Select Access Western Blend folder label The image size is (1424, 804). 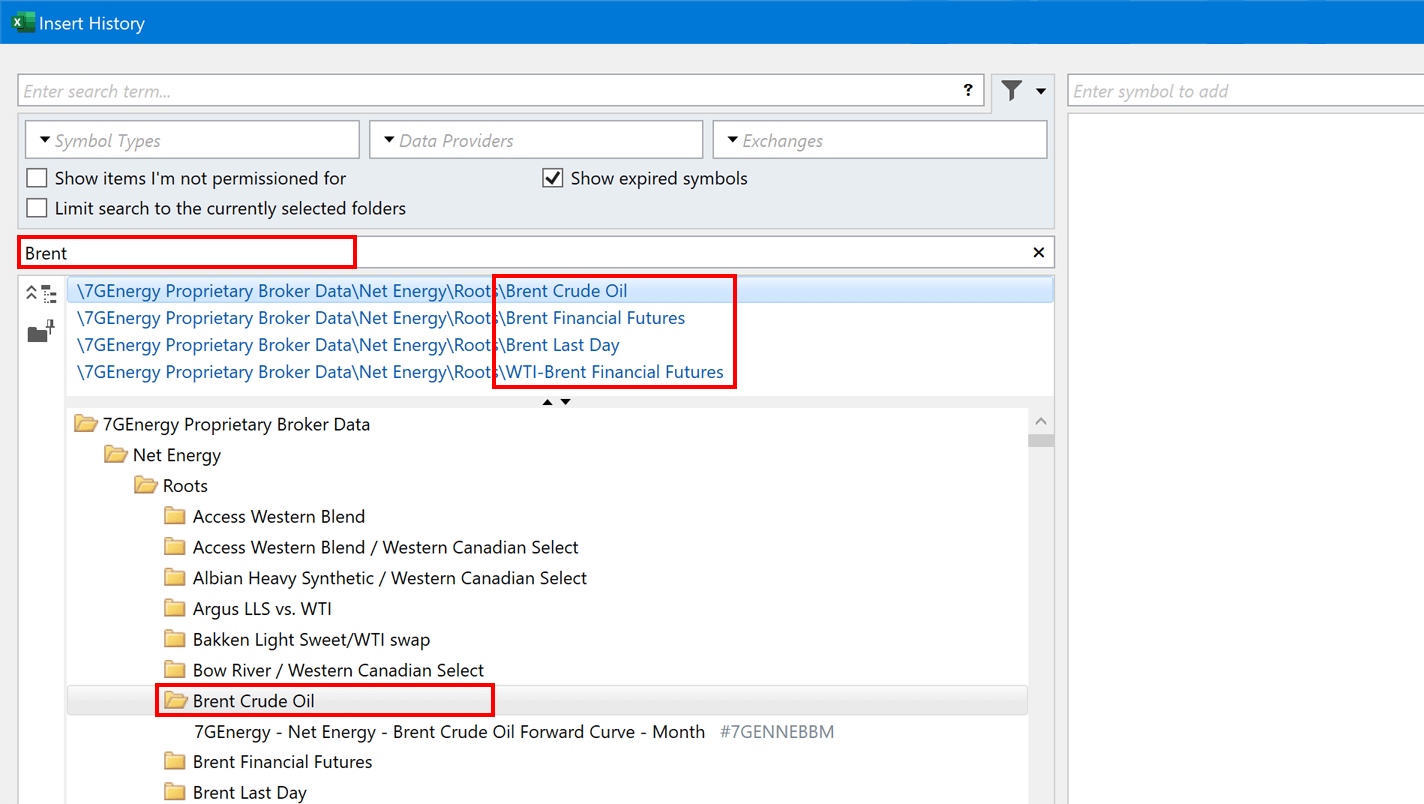pos(279,516)
